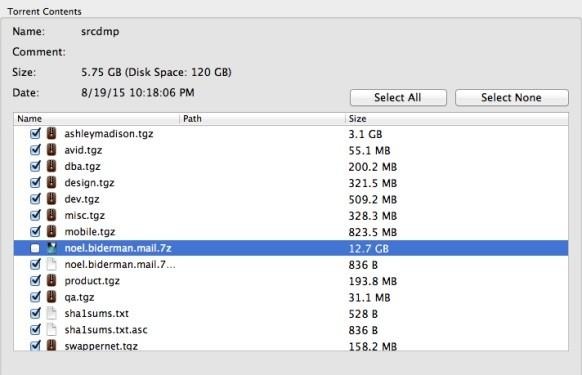Select the 836 B noel.biderman.mail.7… row
The height and width of the screenshot is (375, 582).
tap(291, 264)
